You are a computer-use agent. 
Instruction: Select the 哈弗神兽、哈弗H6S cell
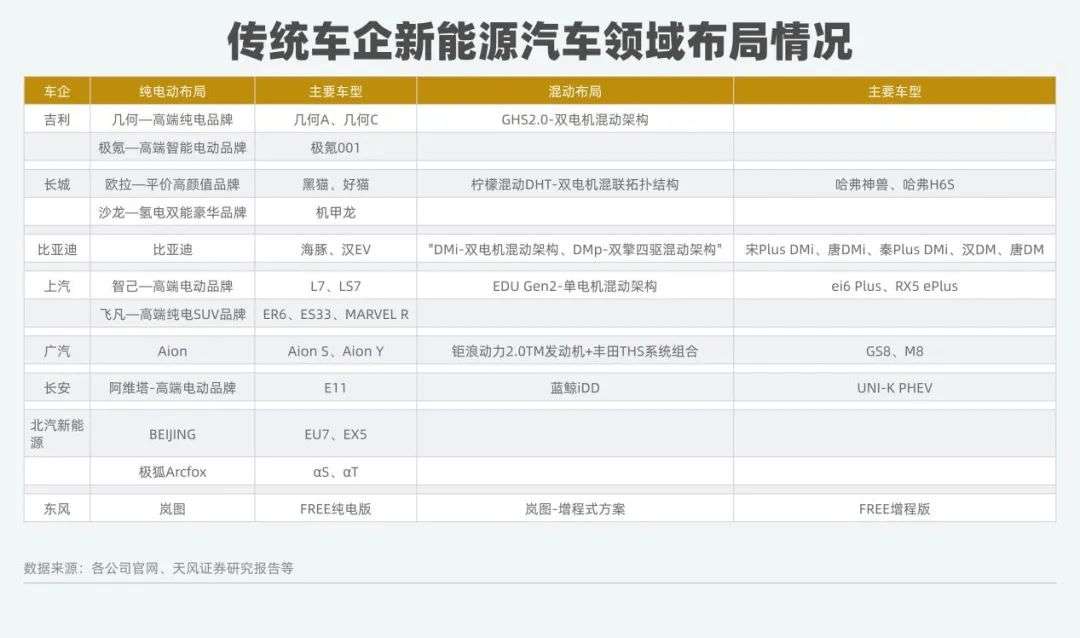pos(894,184)
